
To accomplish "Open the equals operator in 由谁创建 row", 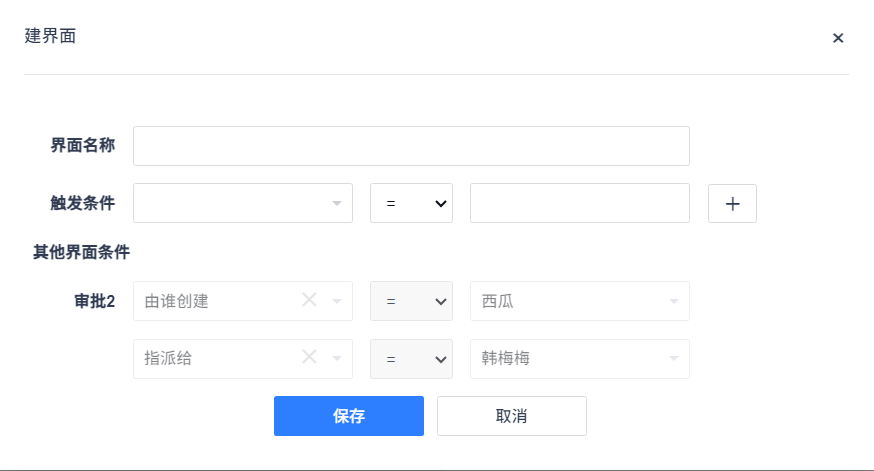I will coord(411,301).
